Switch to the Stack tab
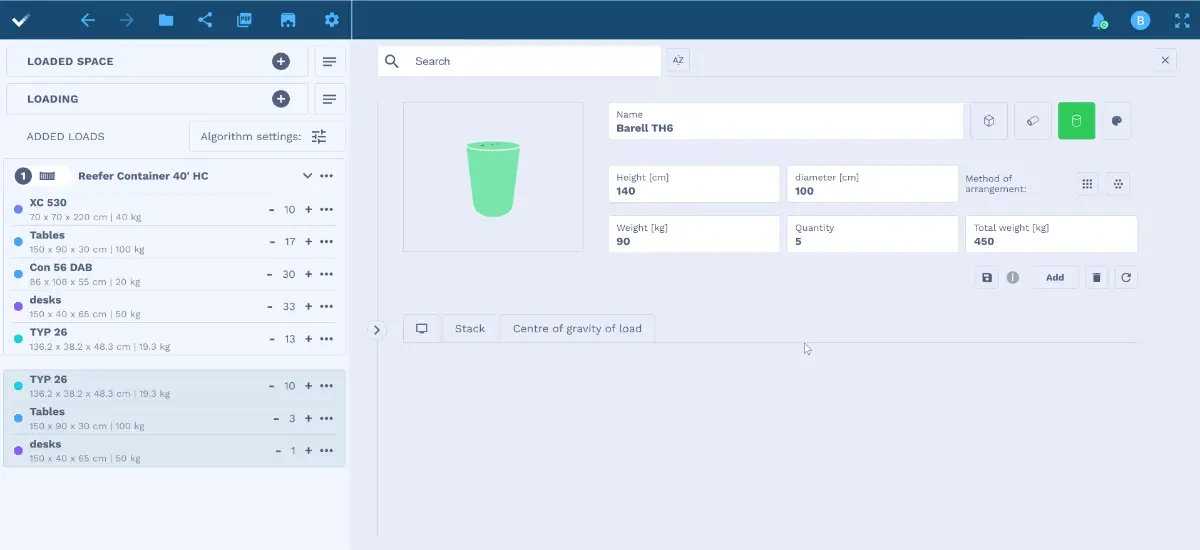The image size is (1200, 550). [469, 328]
